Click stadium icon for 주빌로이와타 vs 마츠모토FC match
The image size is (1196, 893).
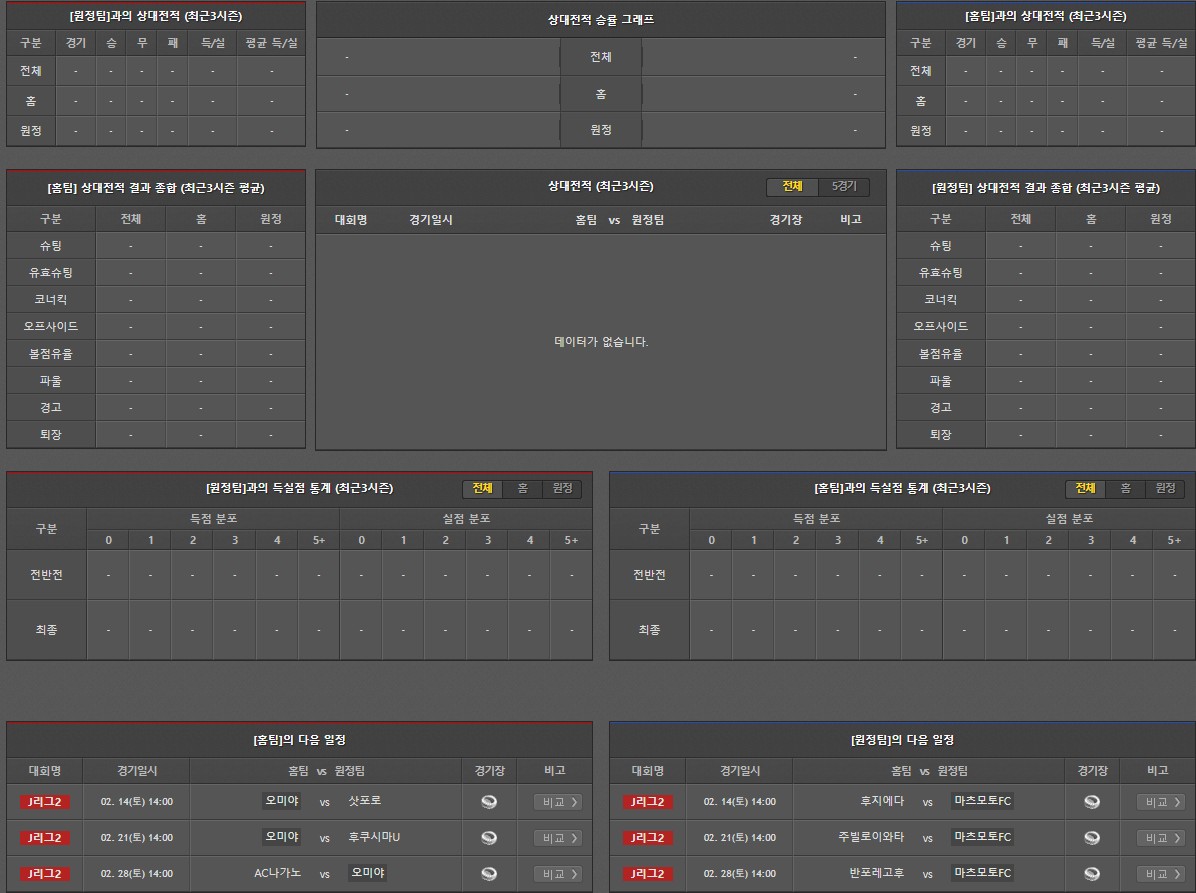1092,838
